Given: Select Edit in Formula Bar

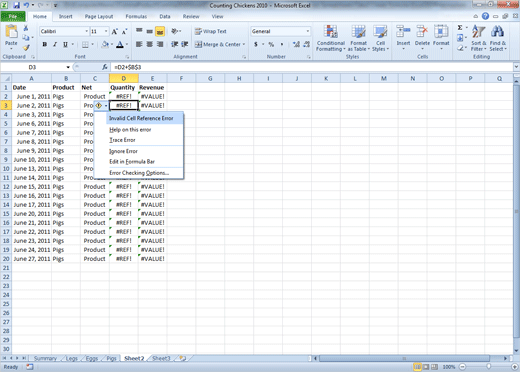Looking at the screenshot, I should pyautogui.click(x=132, y=162).
